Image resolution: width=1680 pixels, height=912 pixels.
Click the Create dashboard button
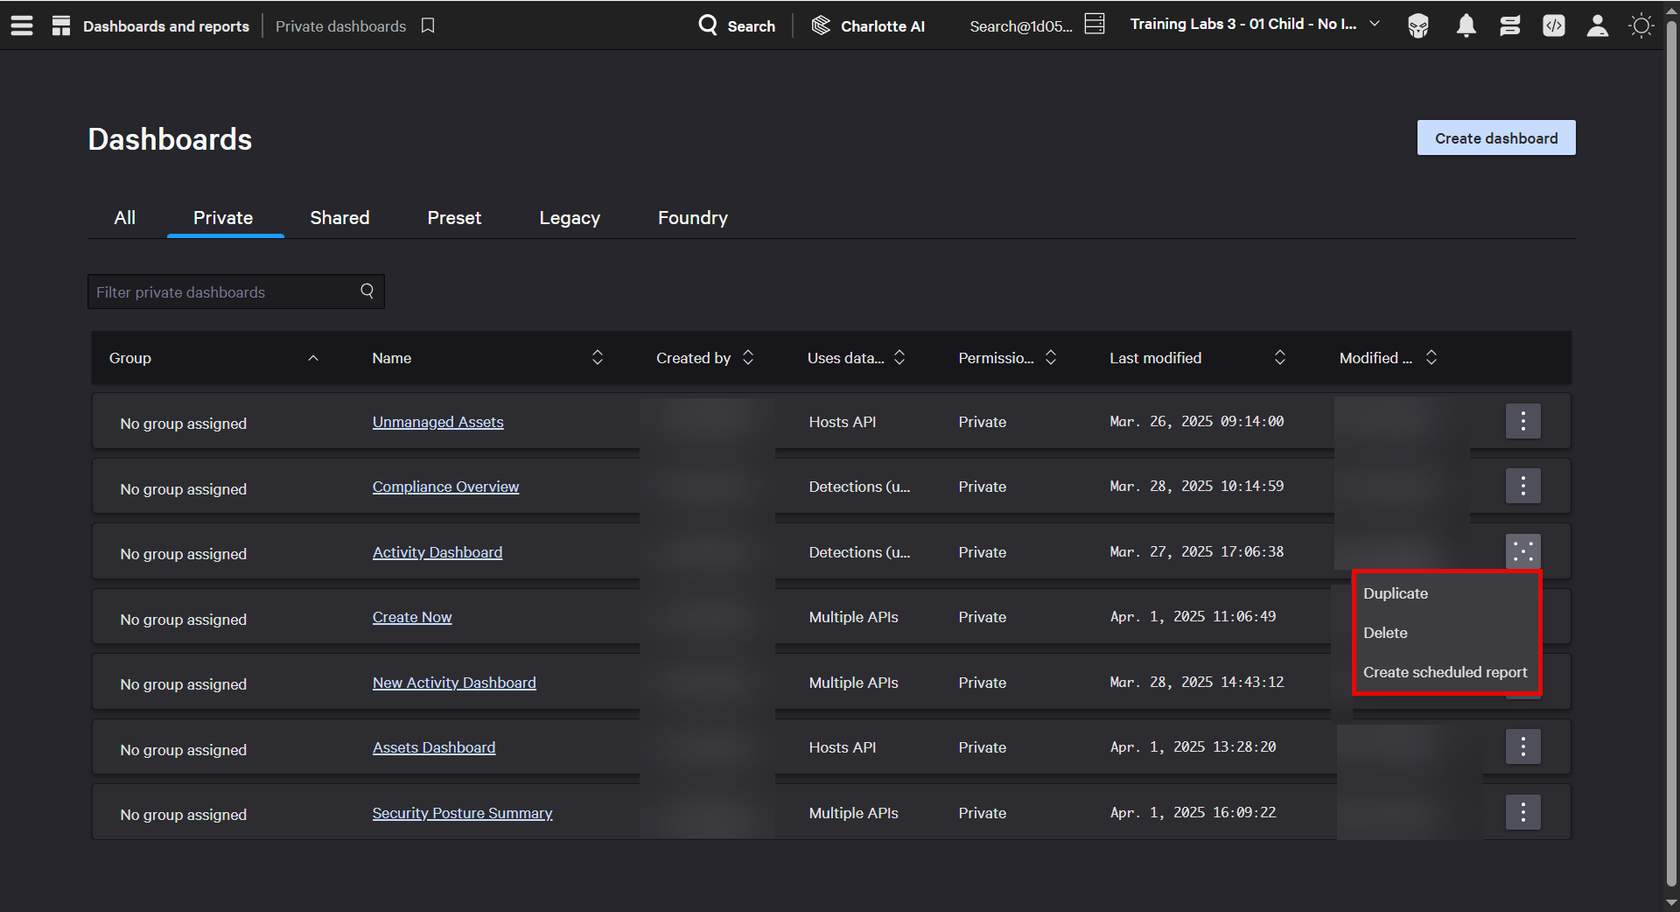coord(1495,138)
